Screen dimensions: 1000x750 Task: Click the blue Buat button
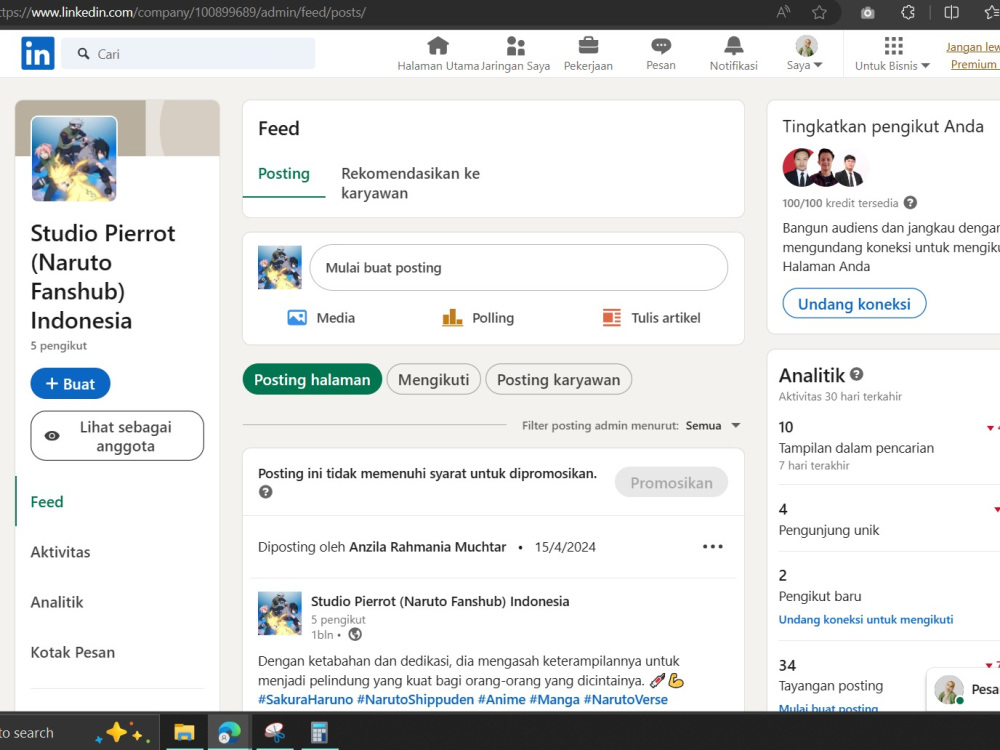tap(70, 383)
